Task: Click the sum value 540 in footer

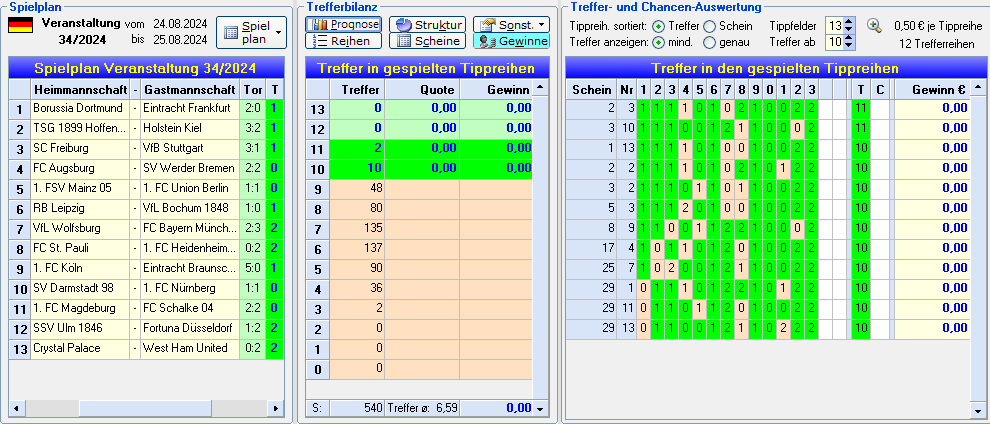Action: (357, 408)
